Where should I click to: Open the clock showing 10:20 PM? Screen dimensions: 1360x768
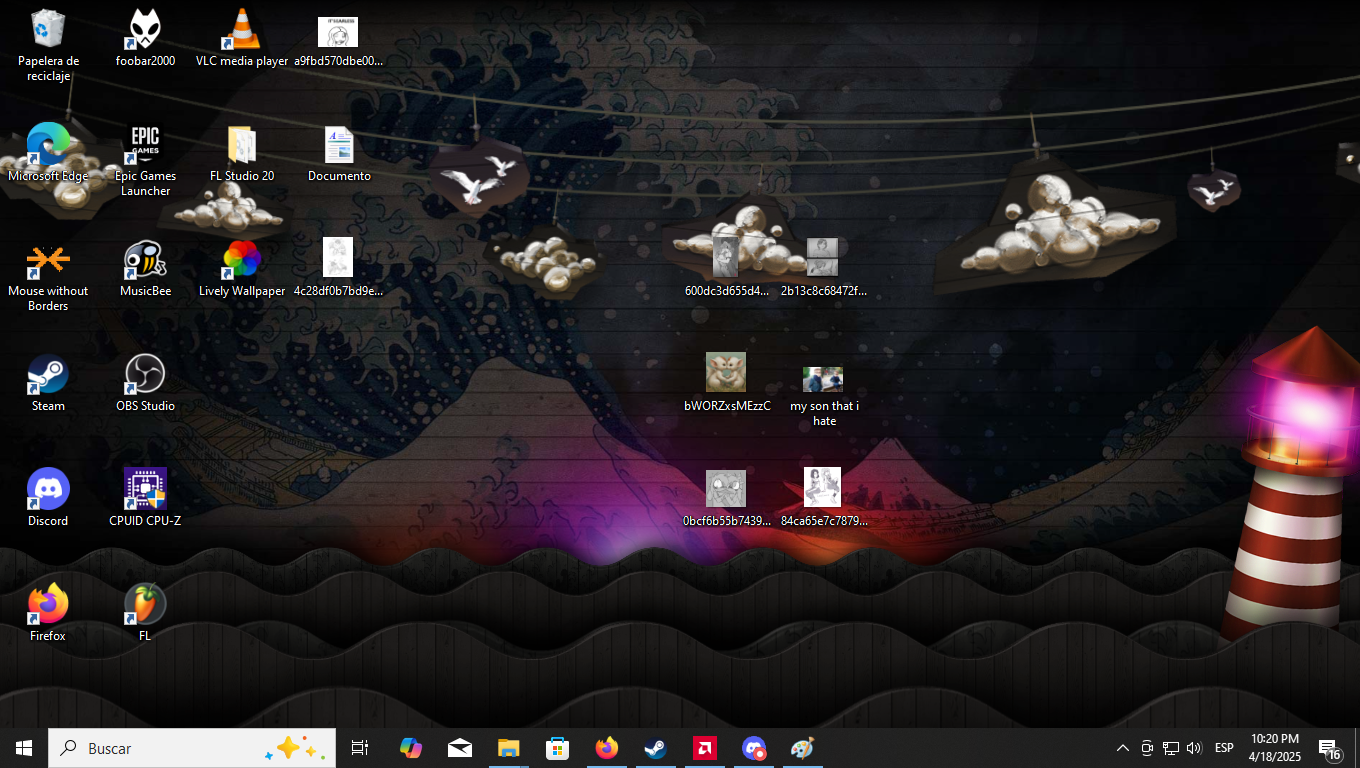1275,748
